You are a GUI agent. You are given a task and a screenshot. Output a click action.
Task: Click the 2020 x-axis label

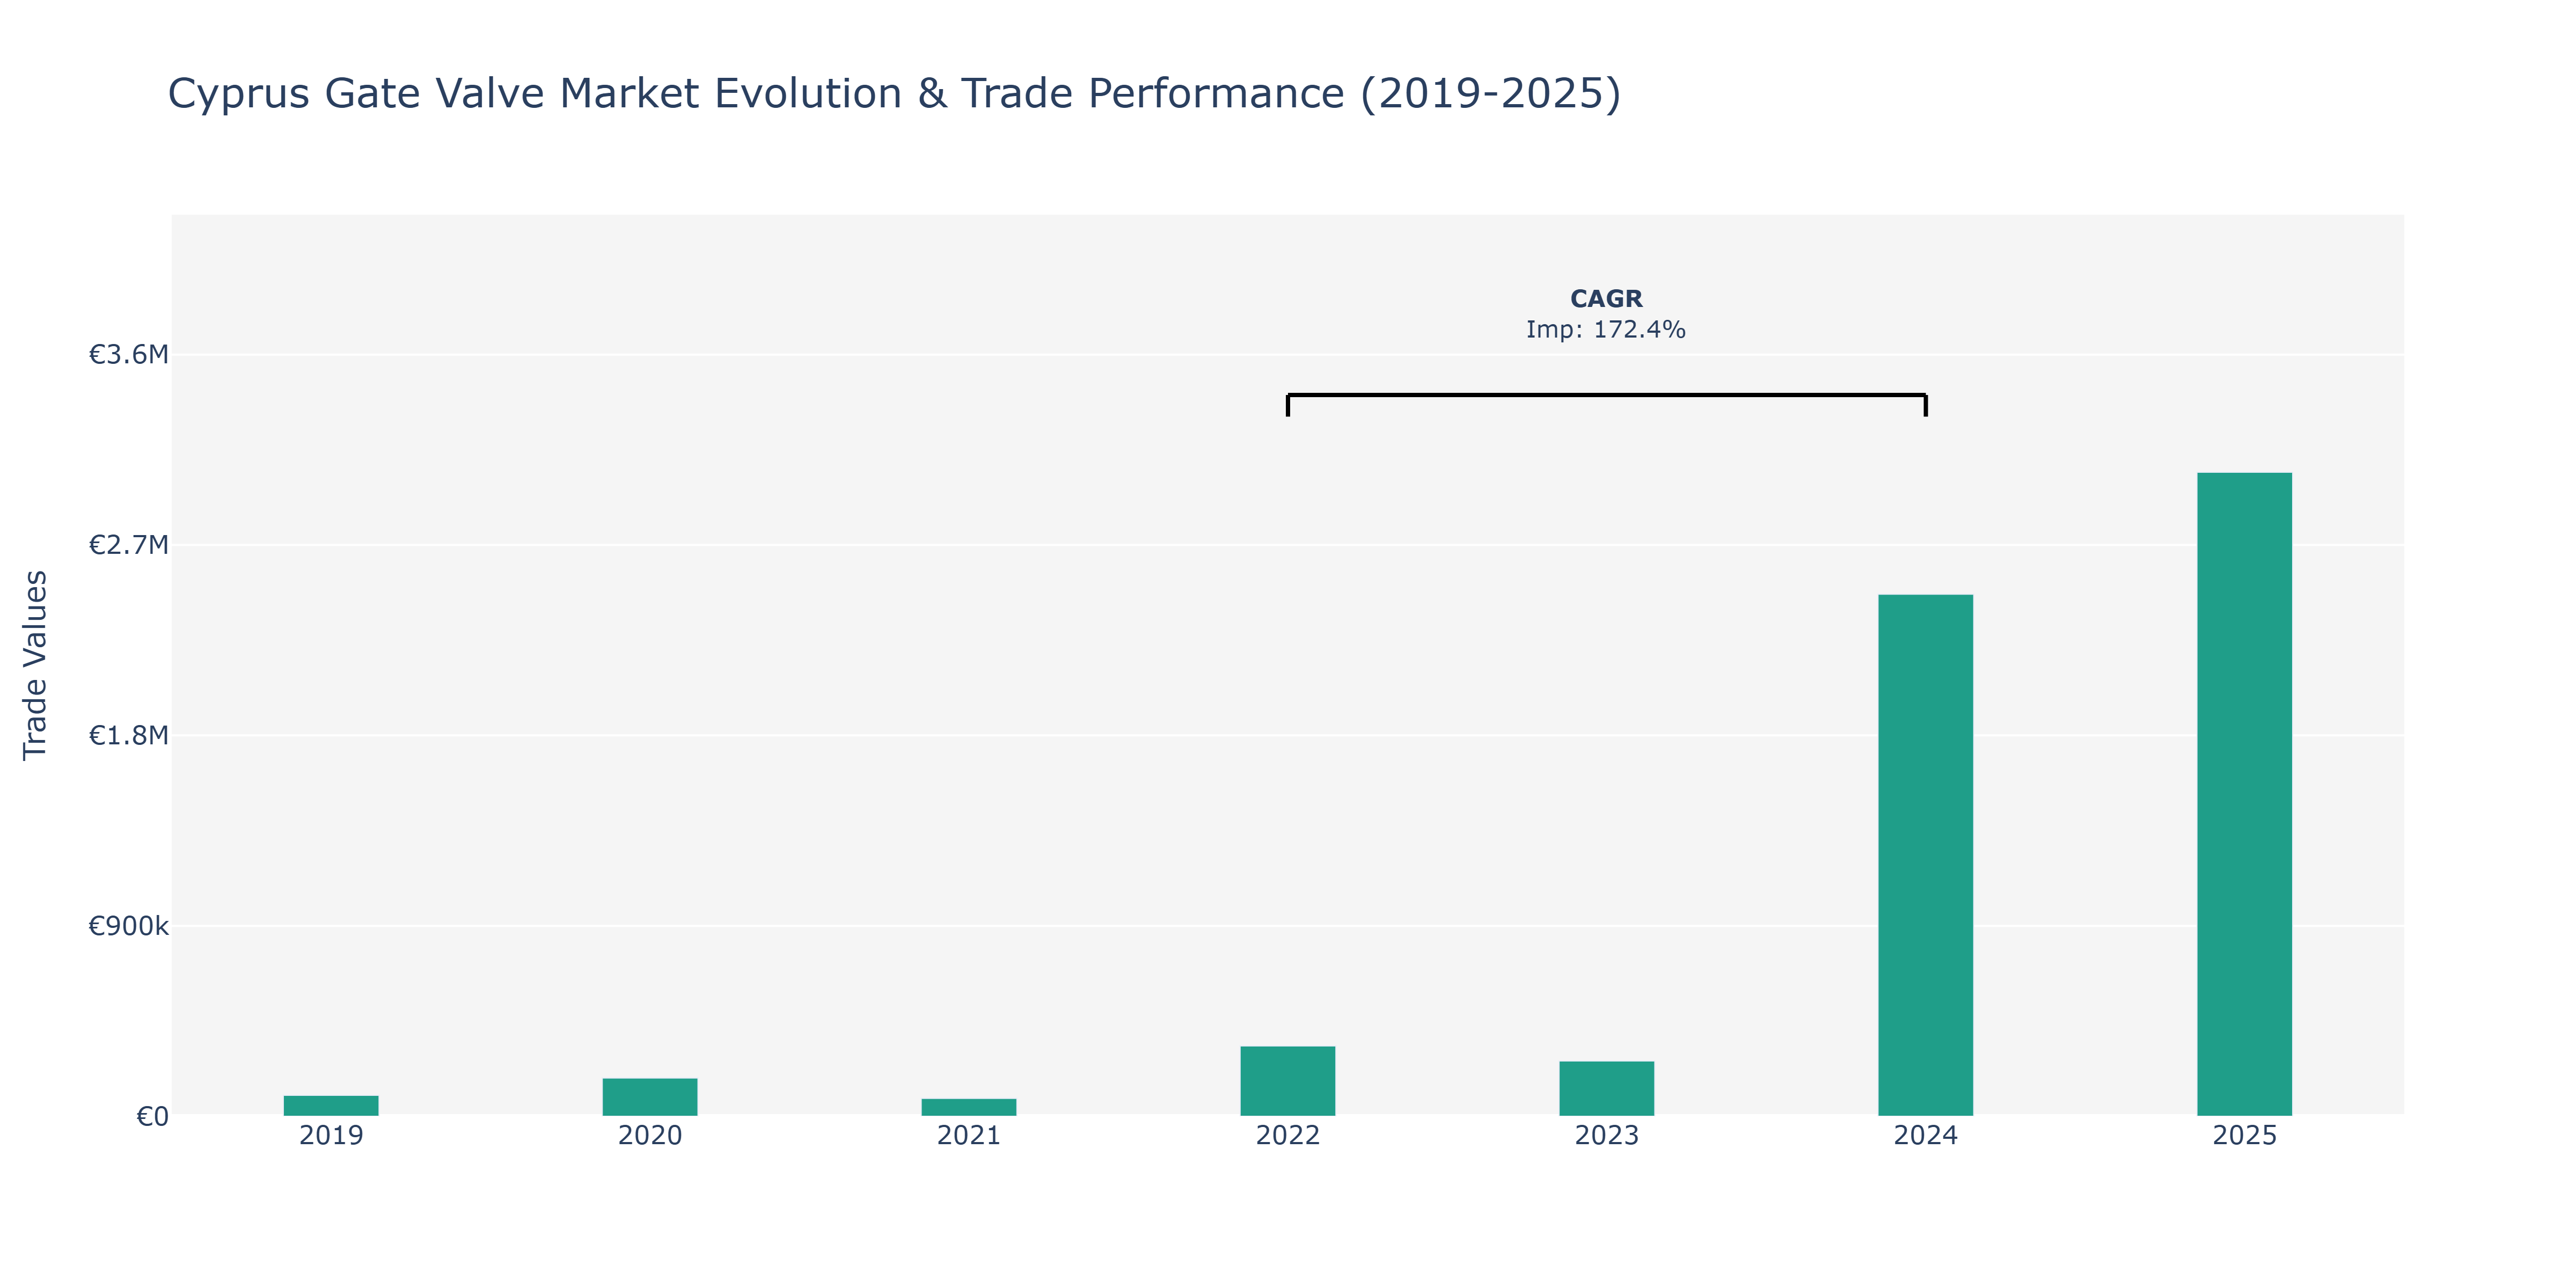(x=650, y=1136)
